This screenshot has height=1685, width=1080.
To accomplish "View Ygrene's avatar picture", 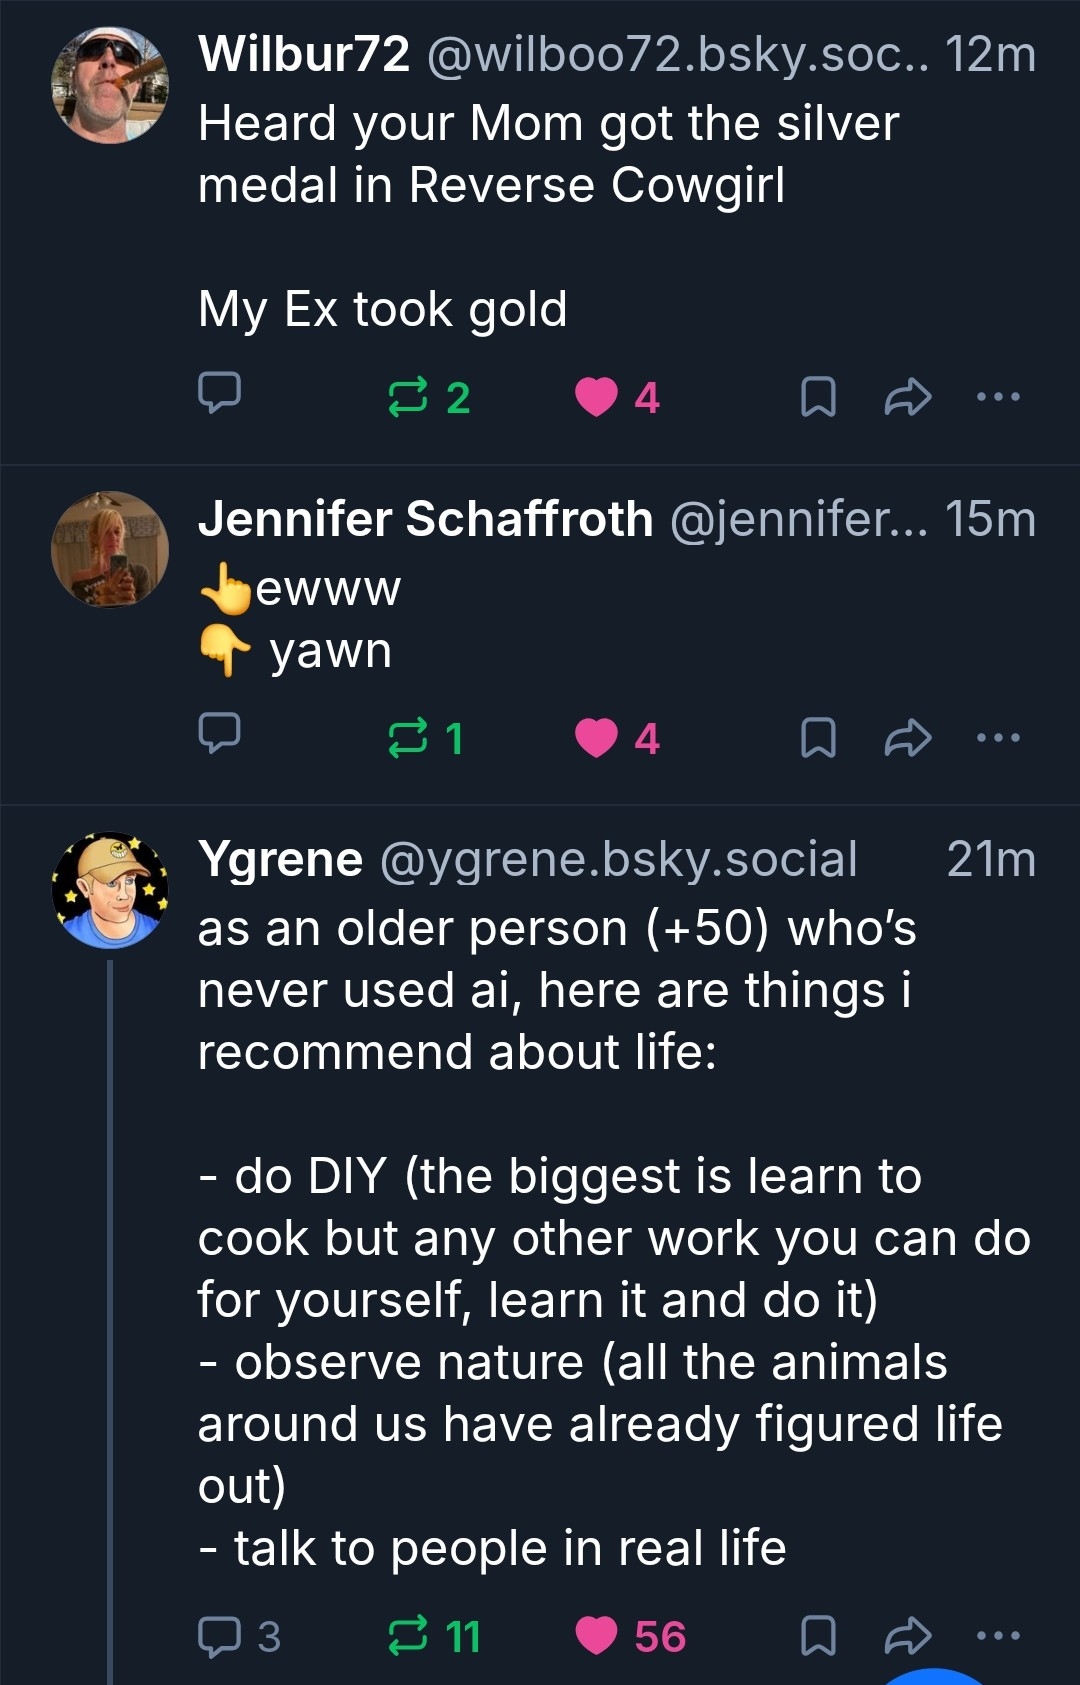I will click(x=110, y=890).
